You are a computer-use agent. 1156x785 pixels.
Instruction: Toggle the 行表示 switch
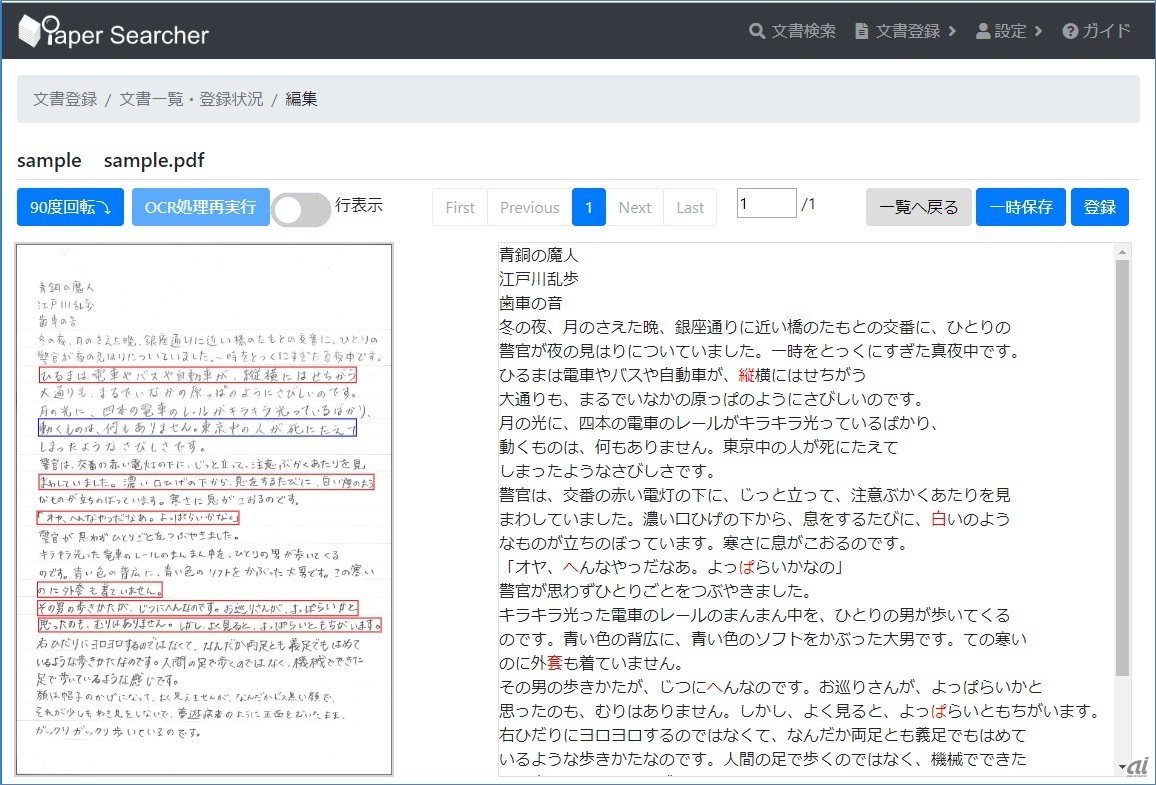(x=300, y=208)
